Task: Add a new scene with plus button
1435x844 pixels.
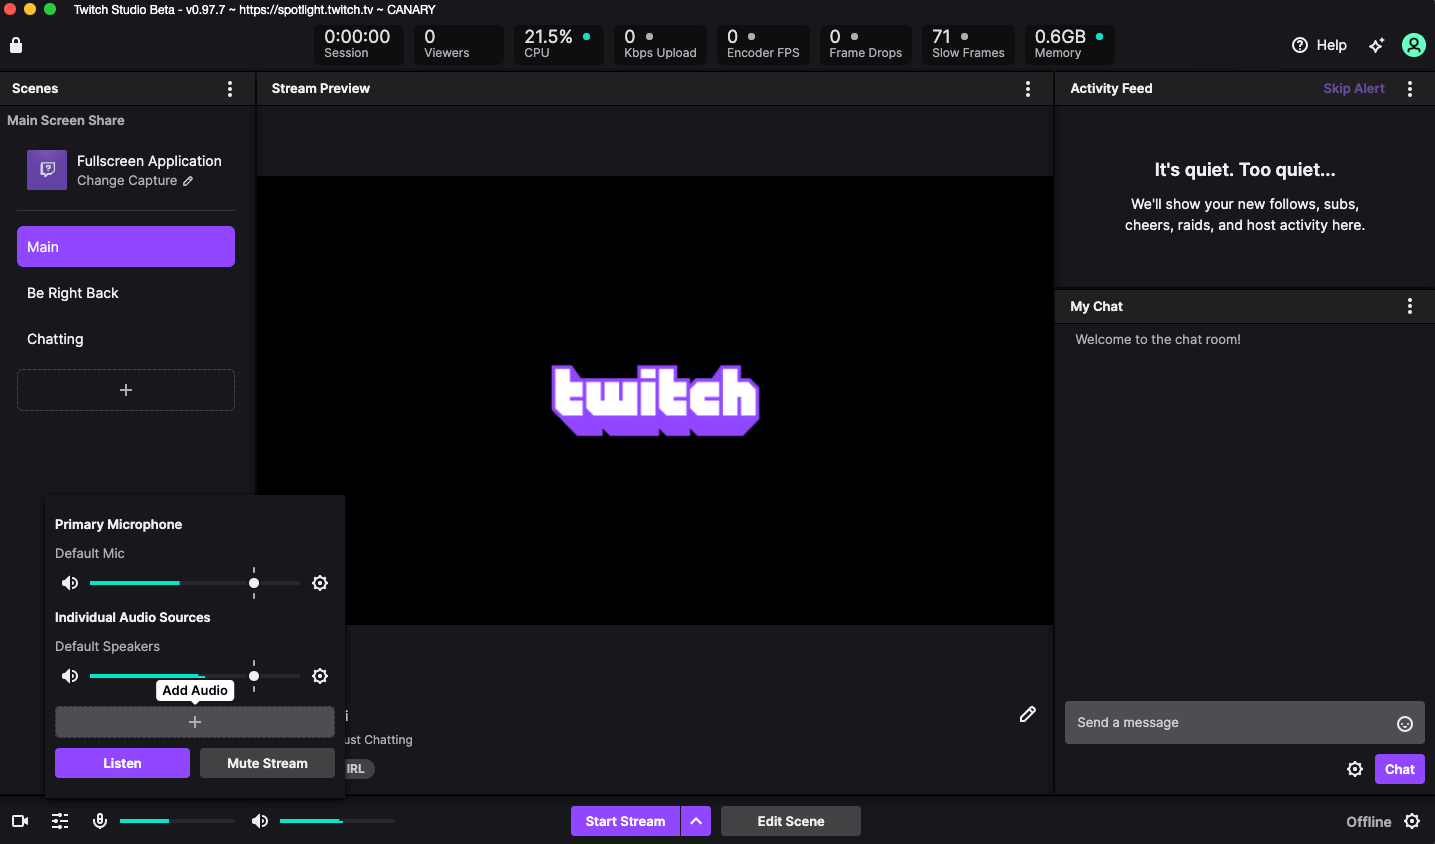Action: pyautogui.click(x=126, y=390)
